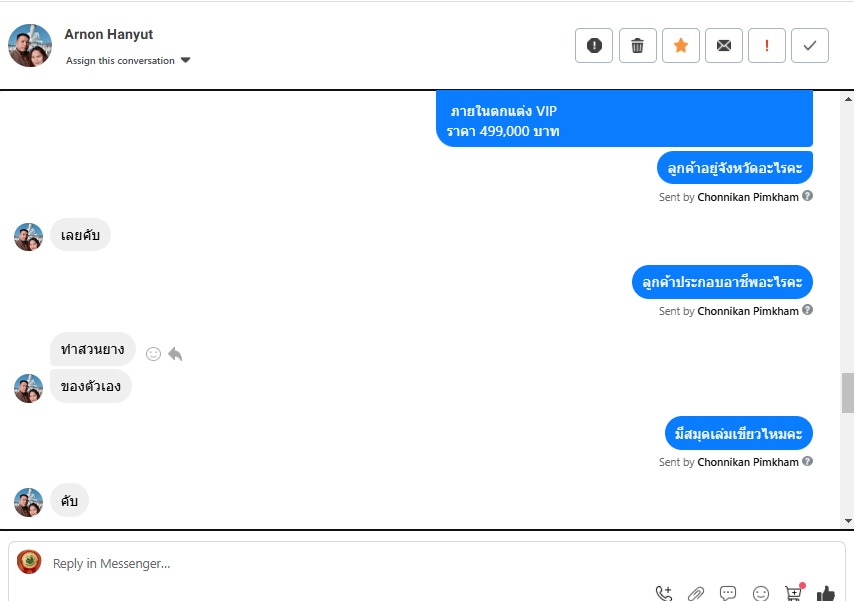Select the 'ราคา 499,000 บาท' VIP message
Screen dimensions: 854x601
(x=624, y=119)
